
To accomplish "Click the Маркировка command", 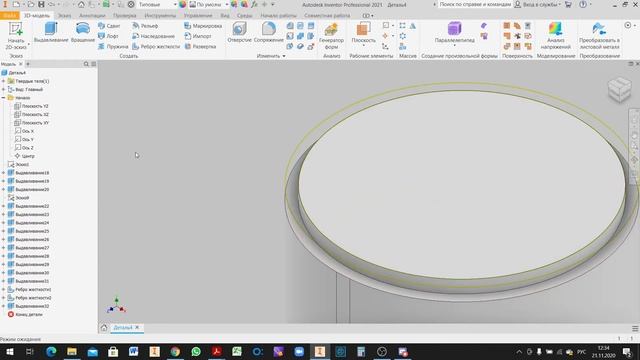I will pyautogui.click(x=203, y=26).
